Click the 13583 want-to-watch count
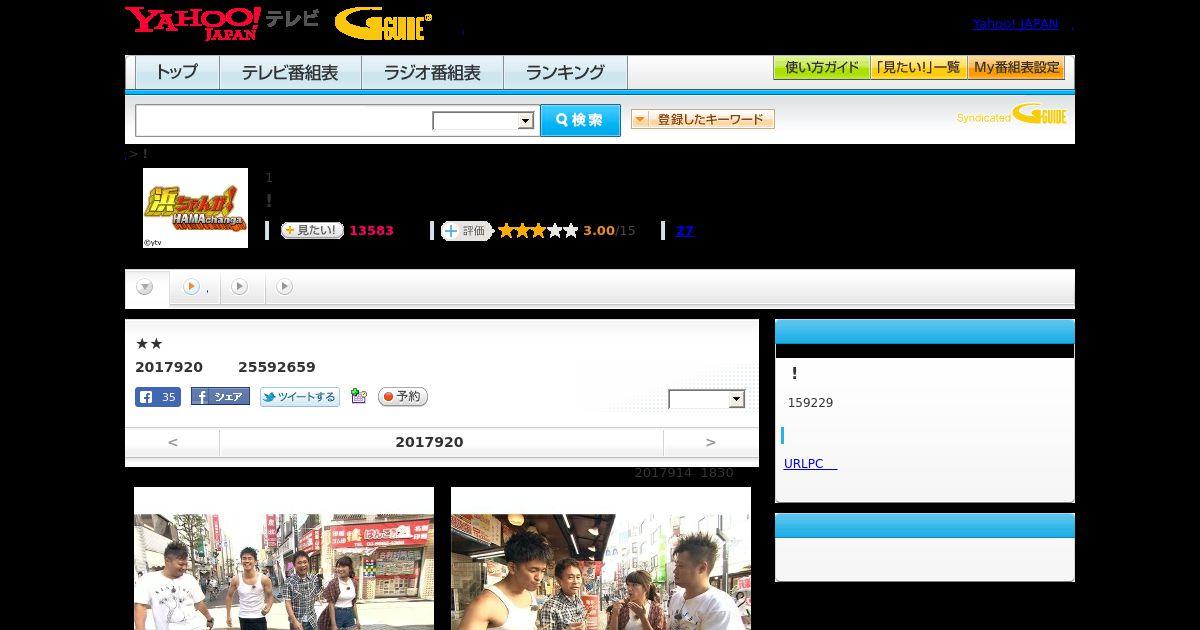 371,231
